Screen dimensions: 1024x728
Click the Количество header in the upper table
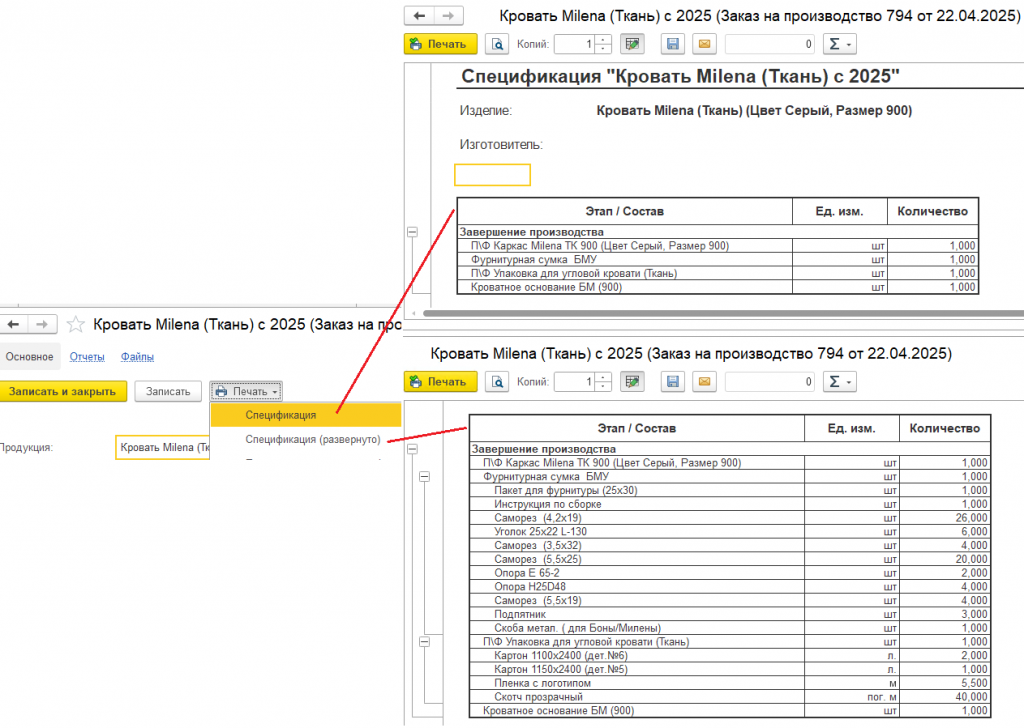click(933, 212)
